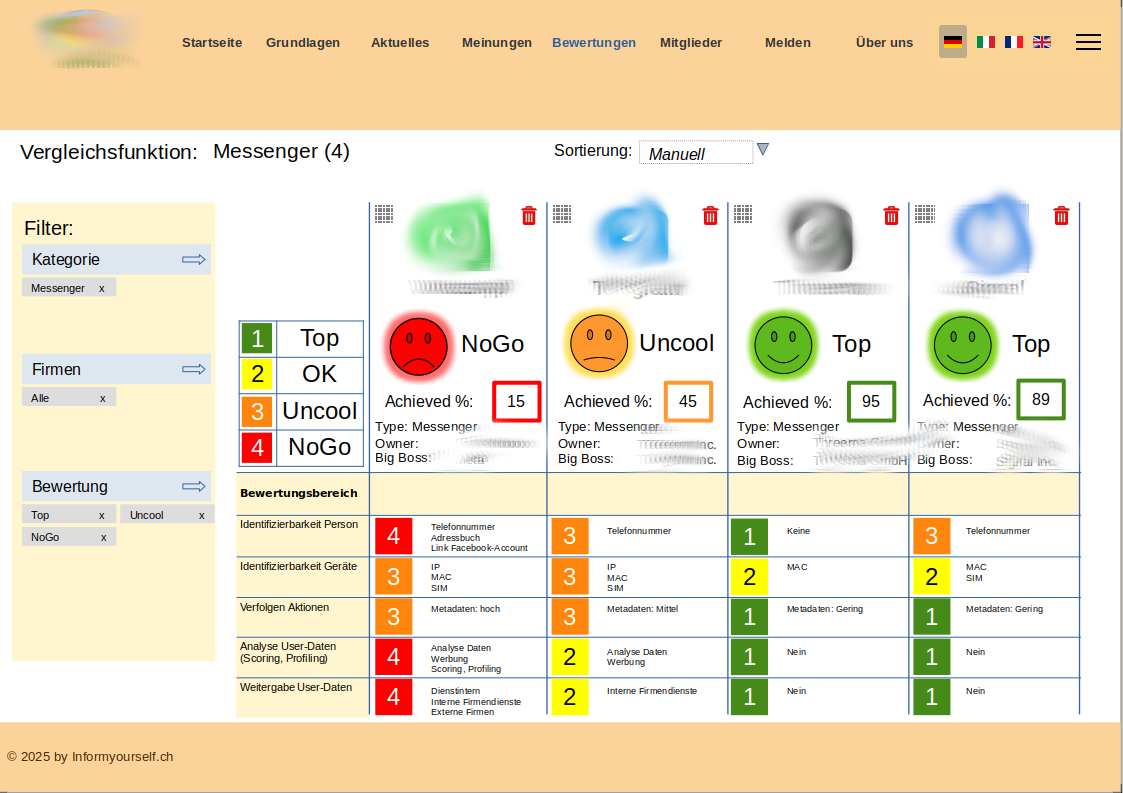Delete the messenger column with 89 percent score
Screen dimensions: 1123x793
point(1062,215)
